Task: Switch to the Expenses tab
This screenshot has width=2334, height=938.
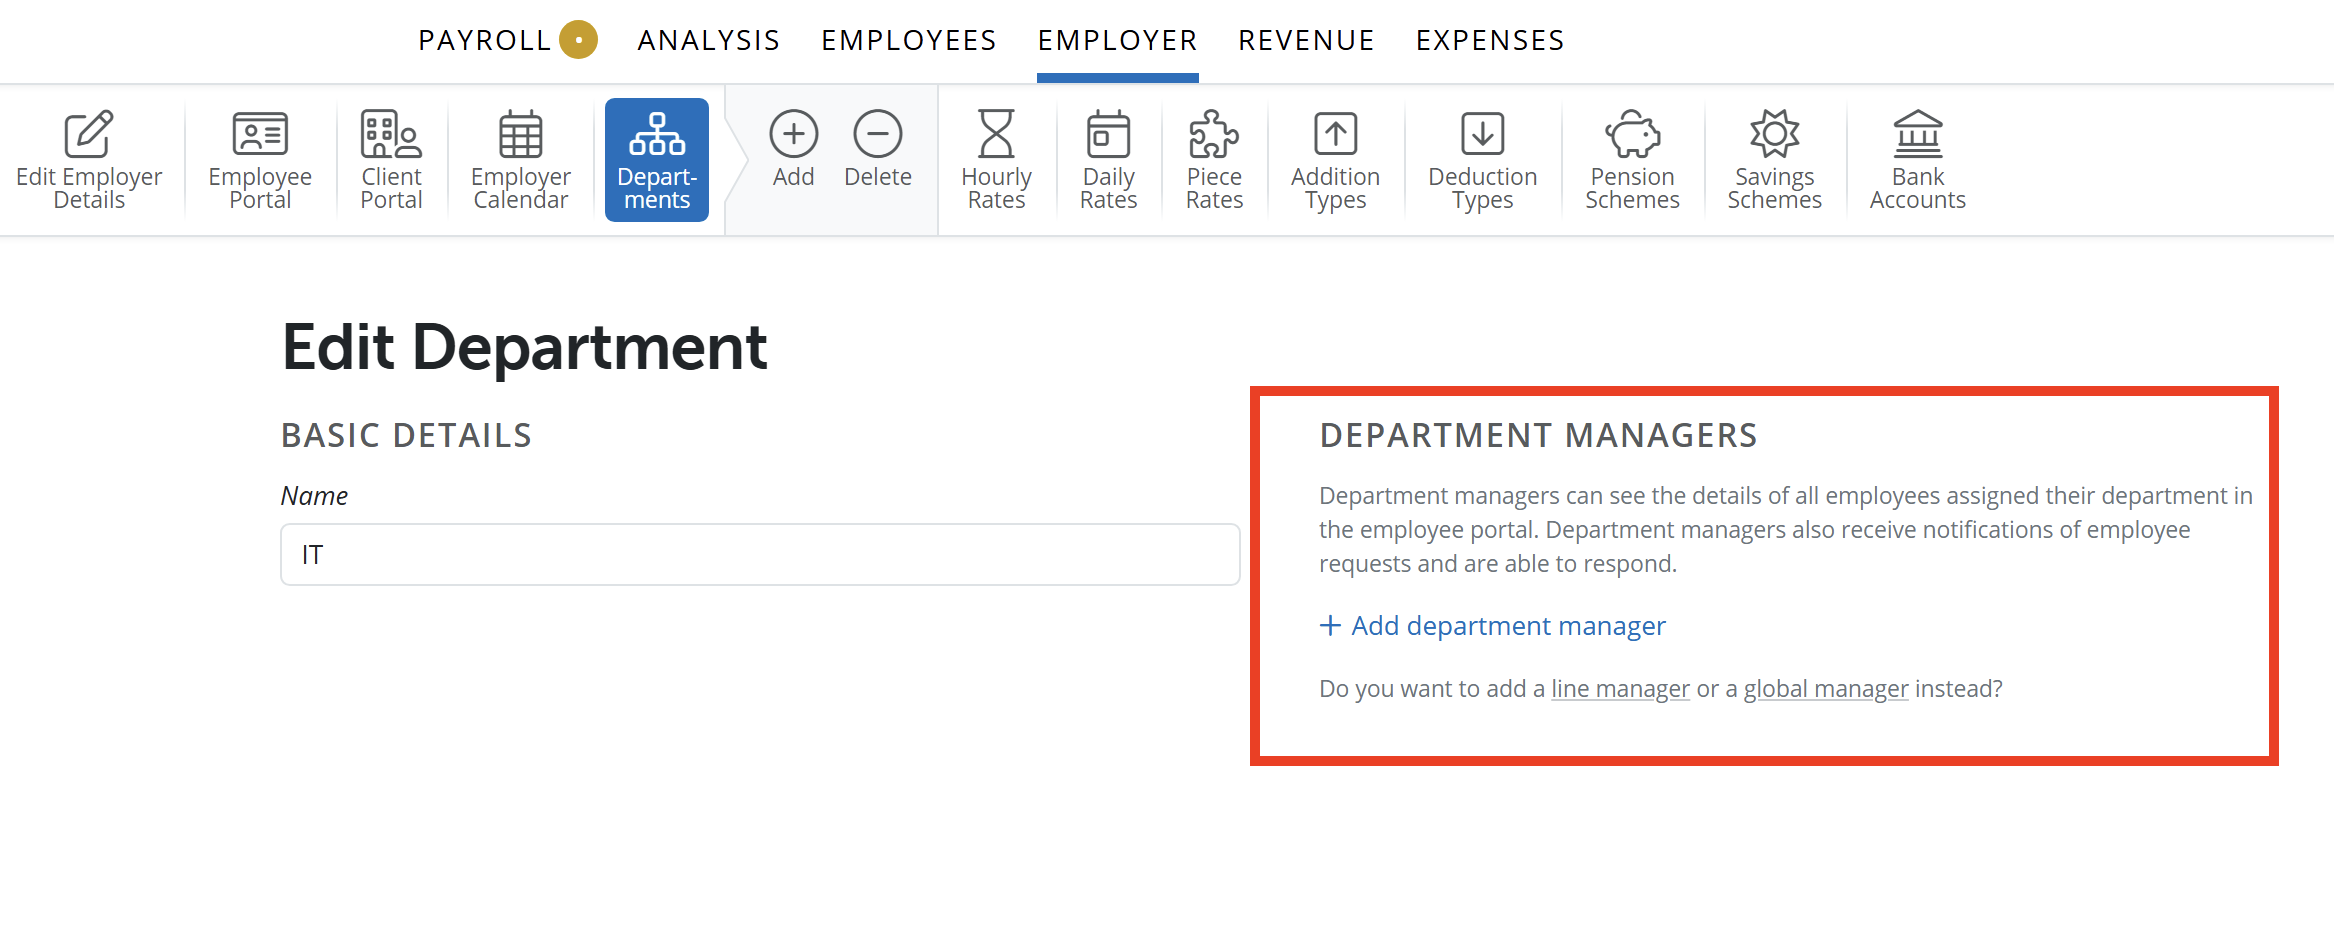Action: pos(1491,40)
